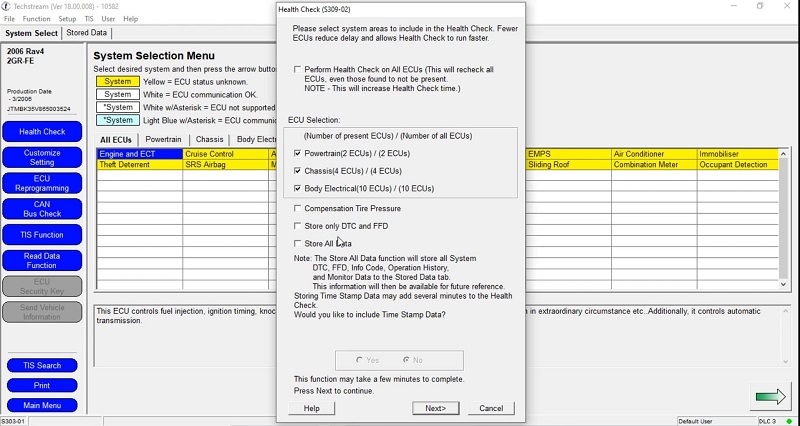The width and height of the screenshot is (800, 426).
Task: Click the Next> button
Action: (x=435, y=408)
